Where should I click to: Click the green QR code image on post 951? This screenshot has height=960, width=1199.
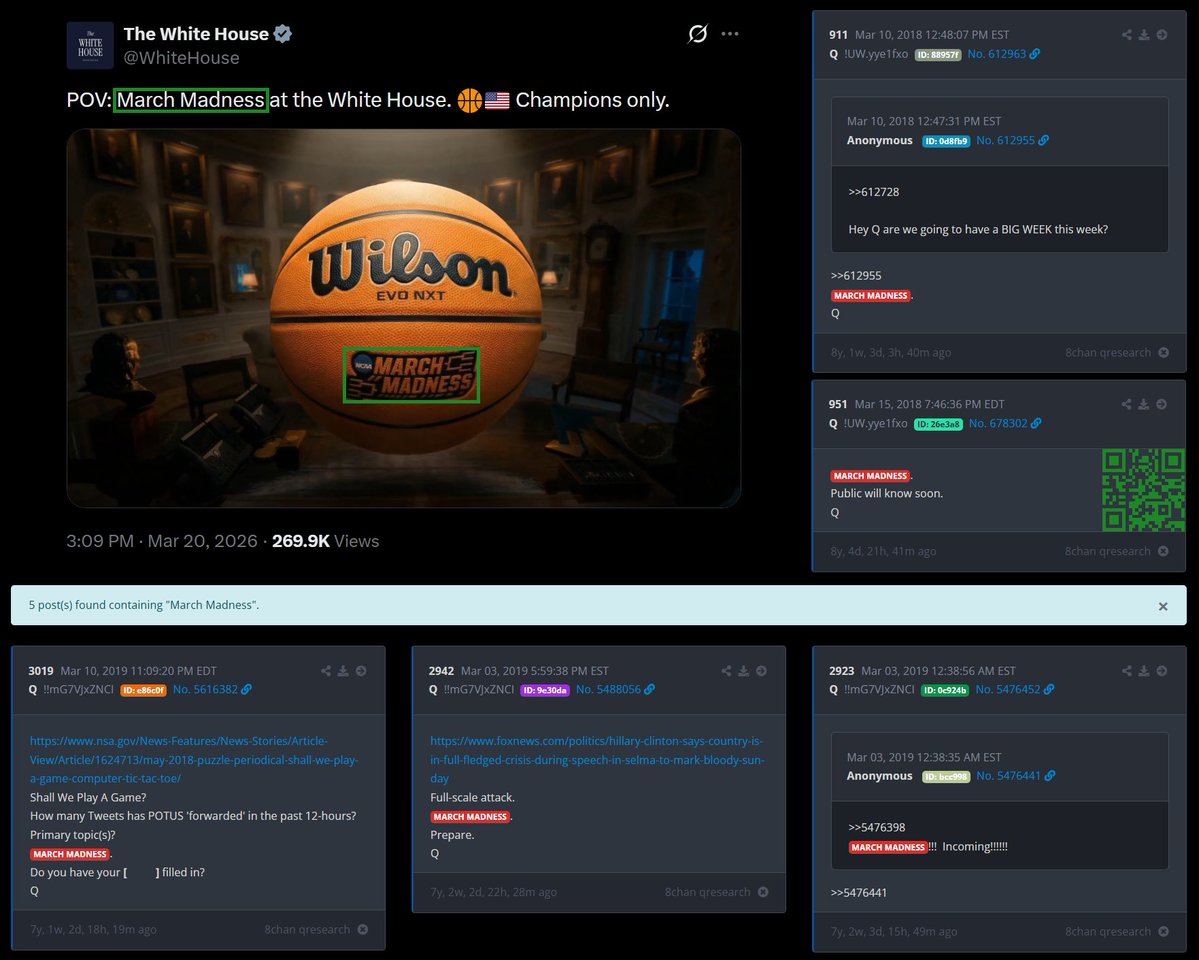(1143, 490)
